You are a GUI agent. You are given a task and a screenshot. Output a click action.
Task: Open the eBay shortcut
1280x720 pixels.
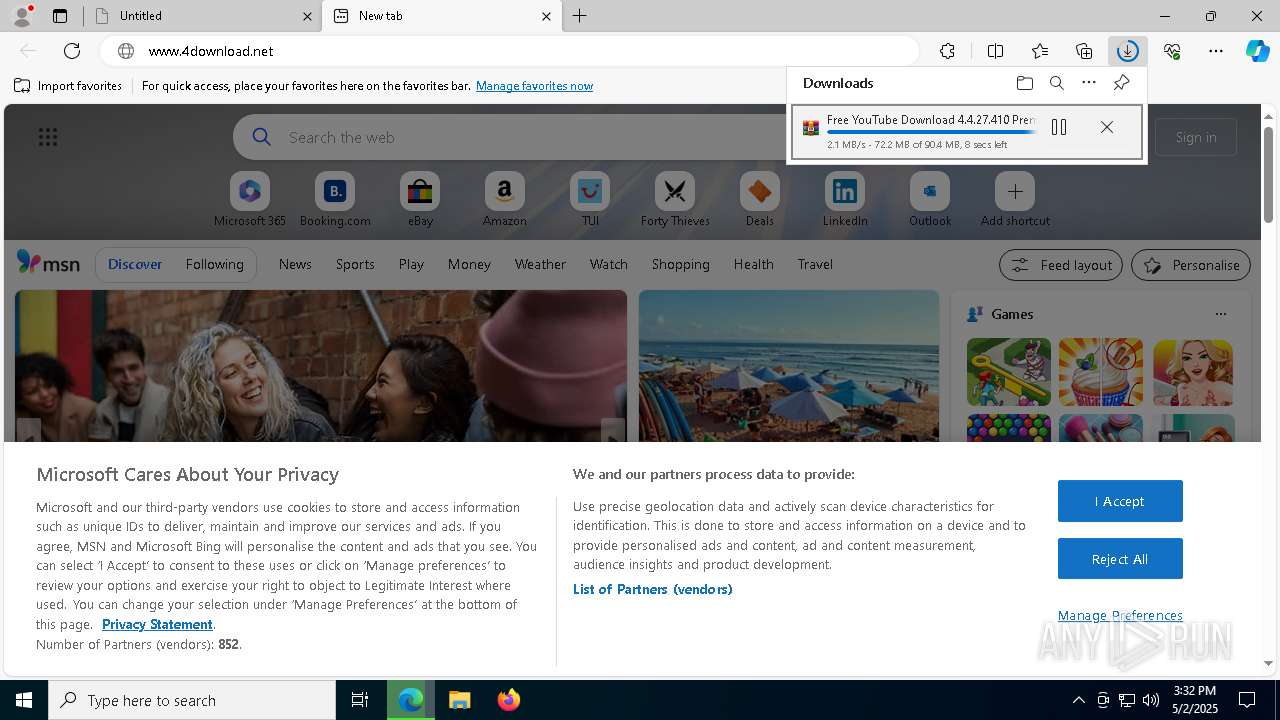click(420, 199)
